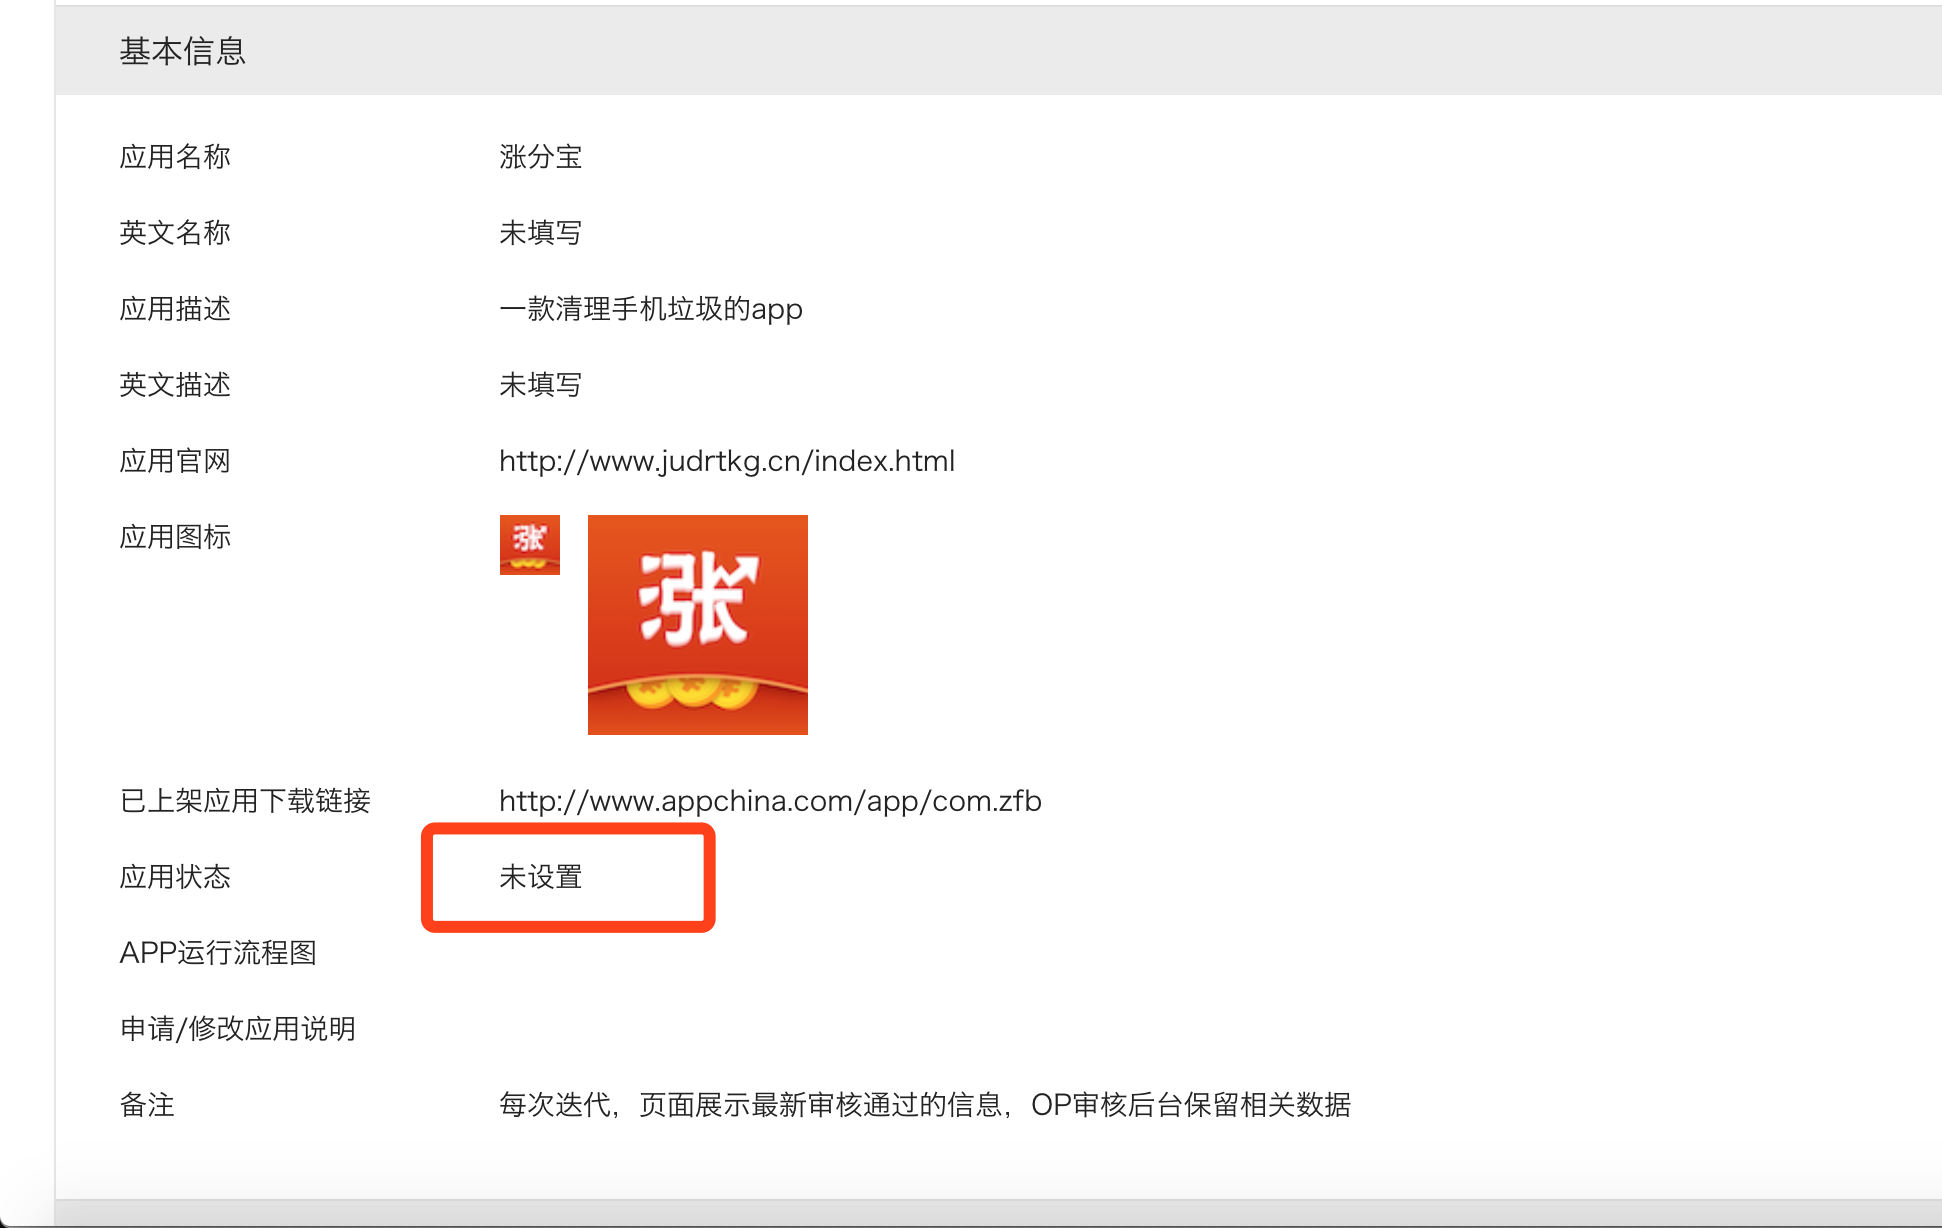Click the 涨分宝 application name value

(540, 157)
